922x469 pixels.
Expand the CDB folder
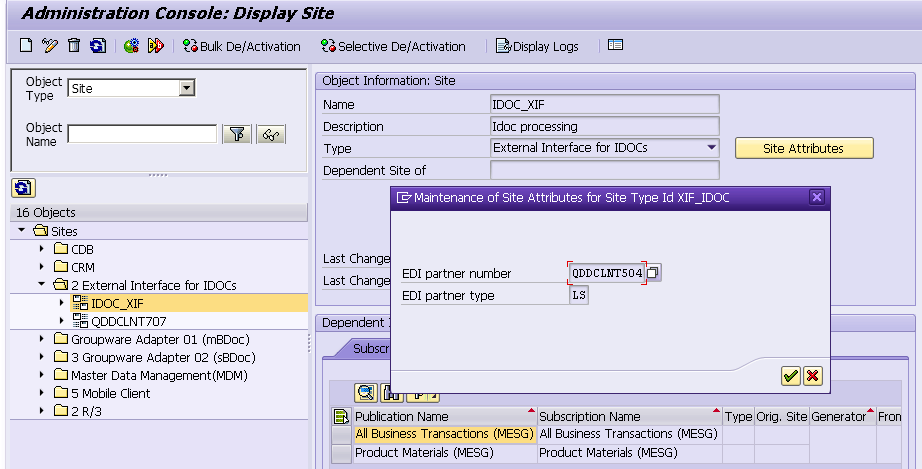point(41,249)
